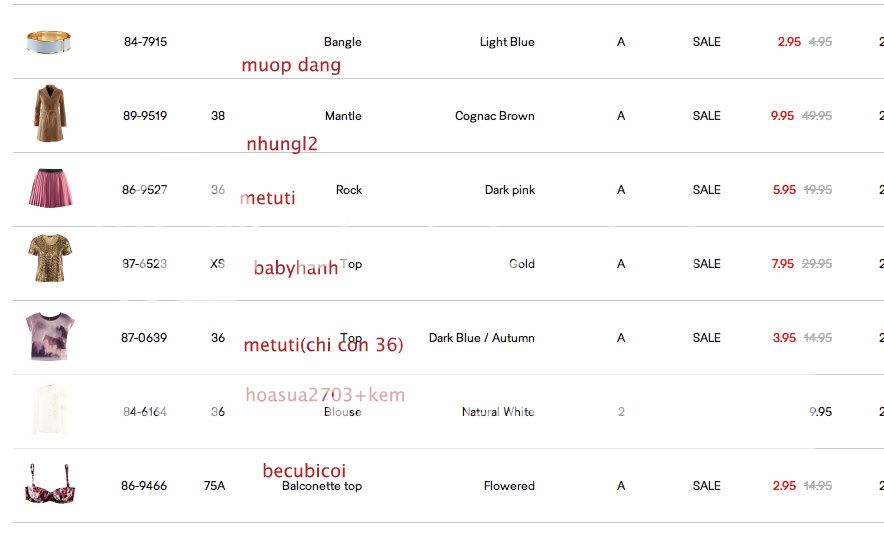Open the cognac brown mantle coat image
Image resolution: width=884 pixels, height=543 pixels.
click(49, 114)
